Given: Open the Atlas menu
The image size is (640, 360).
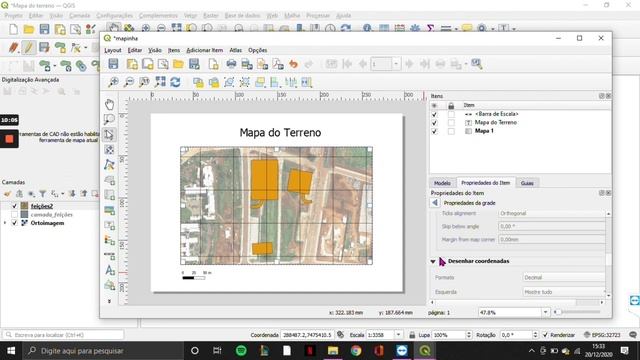Looking at the screenshot, I should [x=236, y=50].
